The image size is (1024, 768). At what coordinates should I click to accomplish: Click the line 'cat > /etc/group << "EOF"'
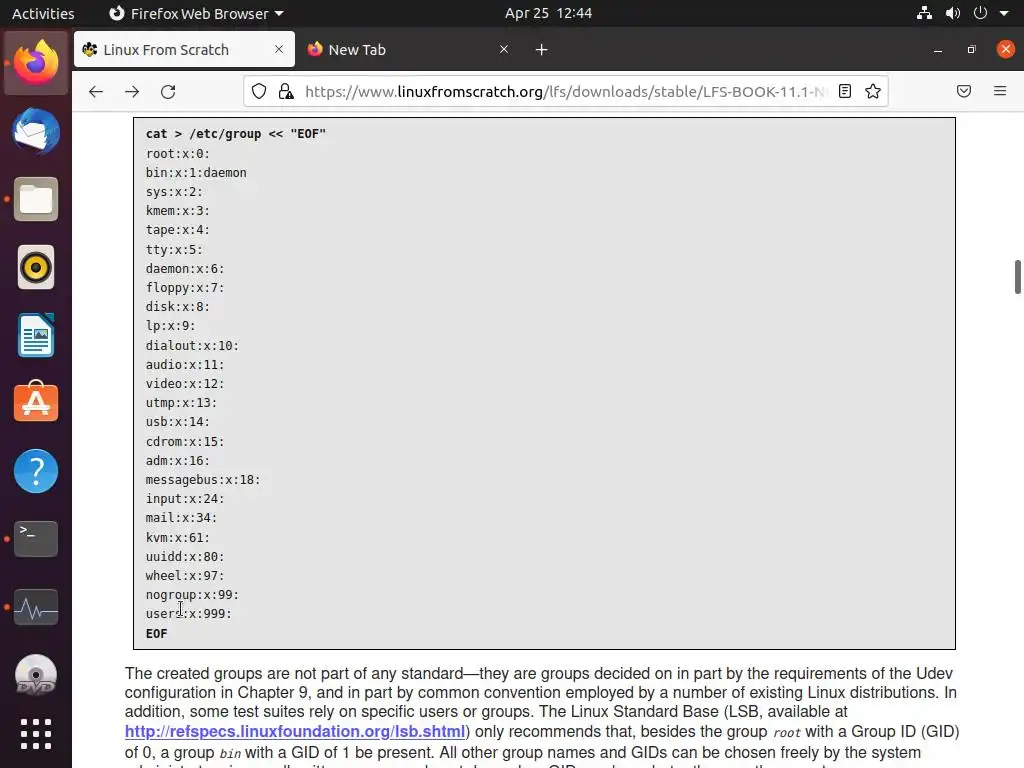[x=236, y=134]
